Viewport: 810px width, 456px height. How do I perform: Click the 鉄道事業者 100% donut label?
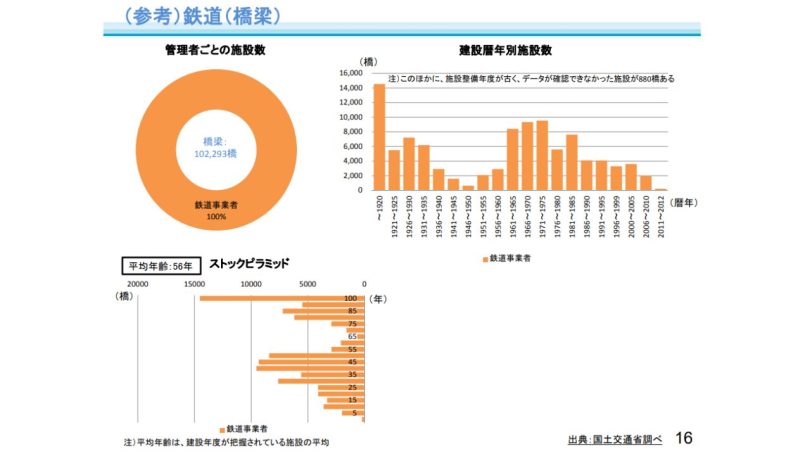coord(216,210)
